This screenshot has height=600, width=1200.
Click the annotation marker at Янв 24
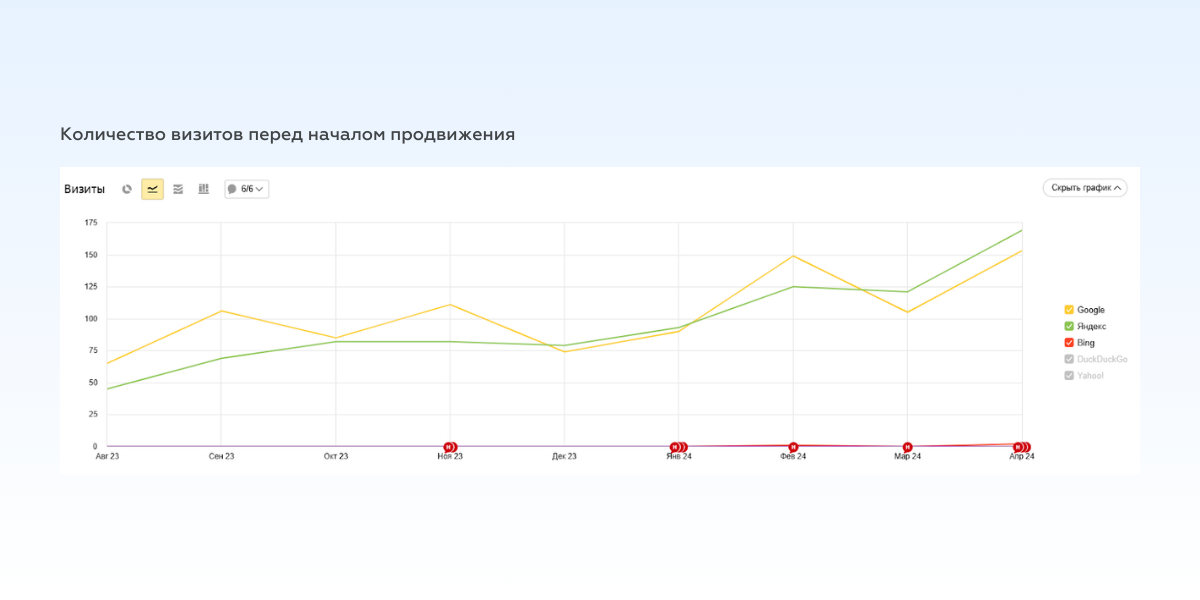[x=678, y=447]
